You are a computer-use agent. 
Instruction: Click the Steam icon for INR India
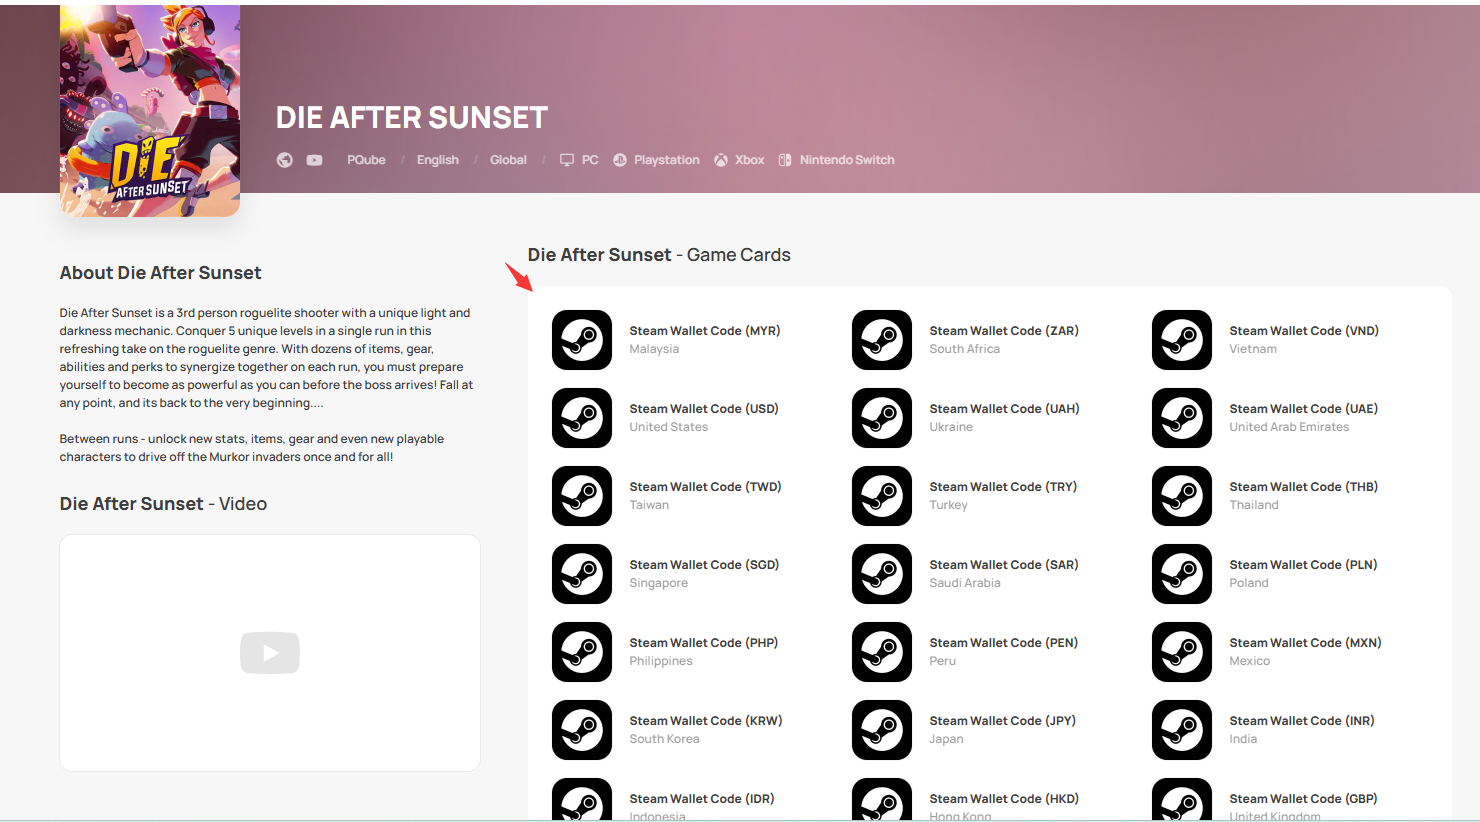pyautogui.click(x=1182, y=730)
